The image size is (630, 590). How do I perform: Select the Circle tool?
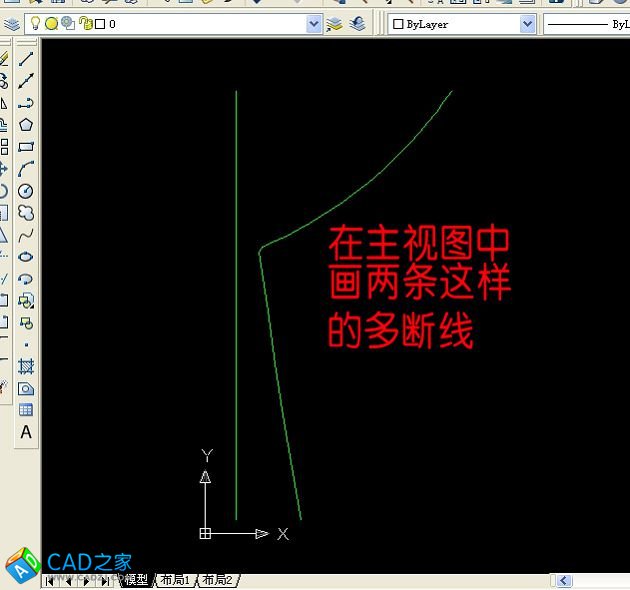(x=26, y=191)
